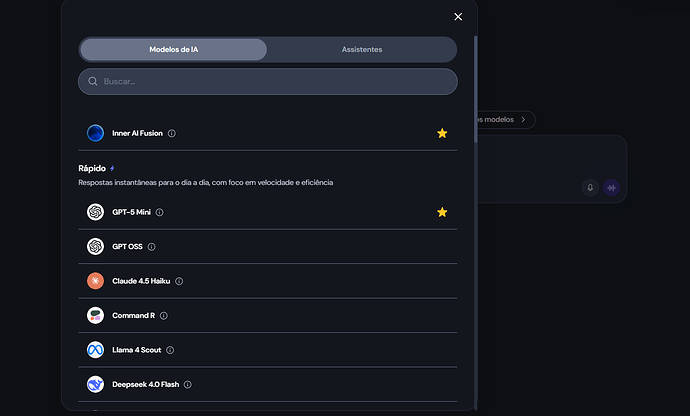Image resolution: width=690 pixels, height=416 pixels.
Task: Switch to the Assistentes tab
Action: 362,49
